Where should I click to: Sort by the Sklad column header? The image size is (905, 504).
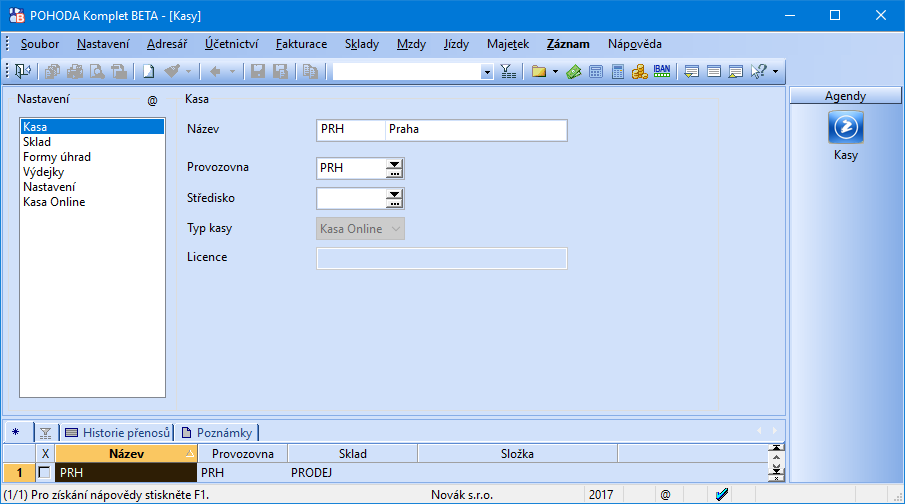click(x=353, y=454)
